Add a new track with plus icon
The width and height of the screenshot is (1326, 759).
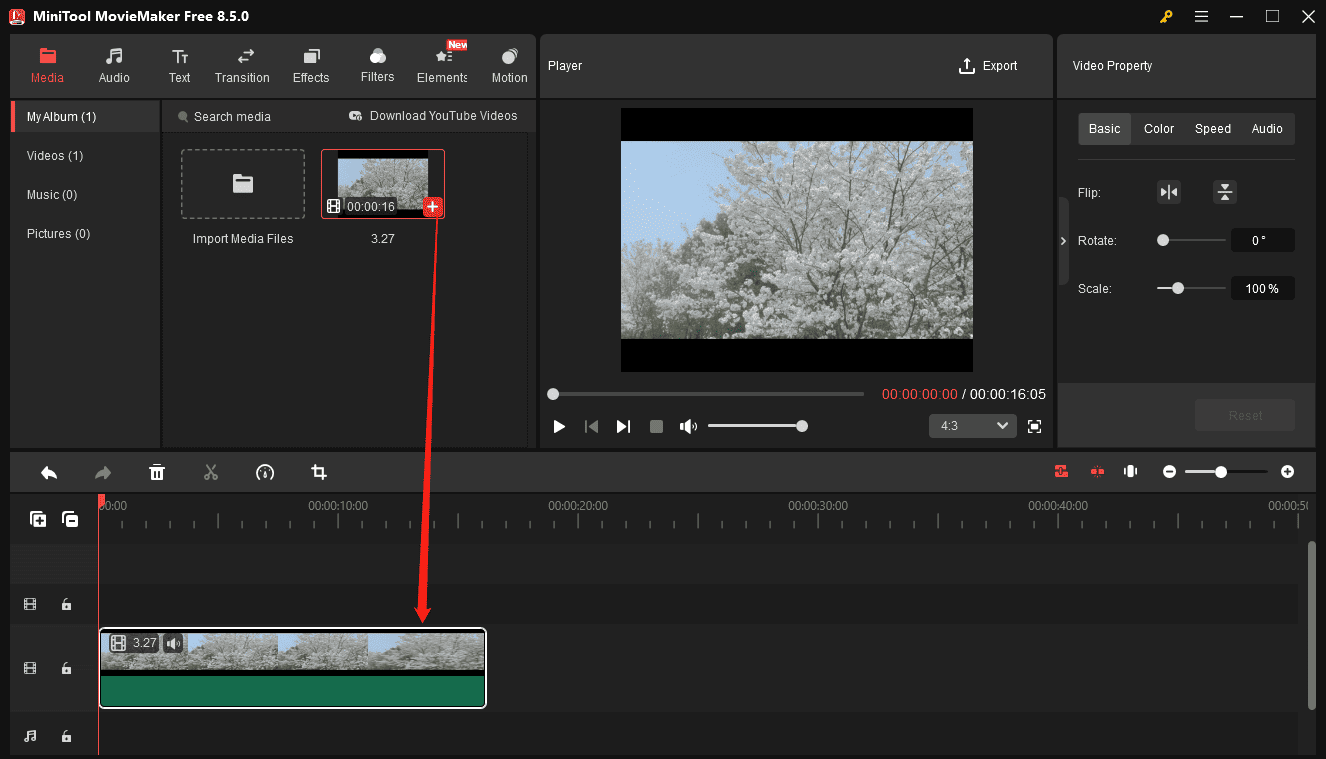(x=38, y=519)
